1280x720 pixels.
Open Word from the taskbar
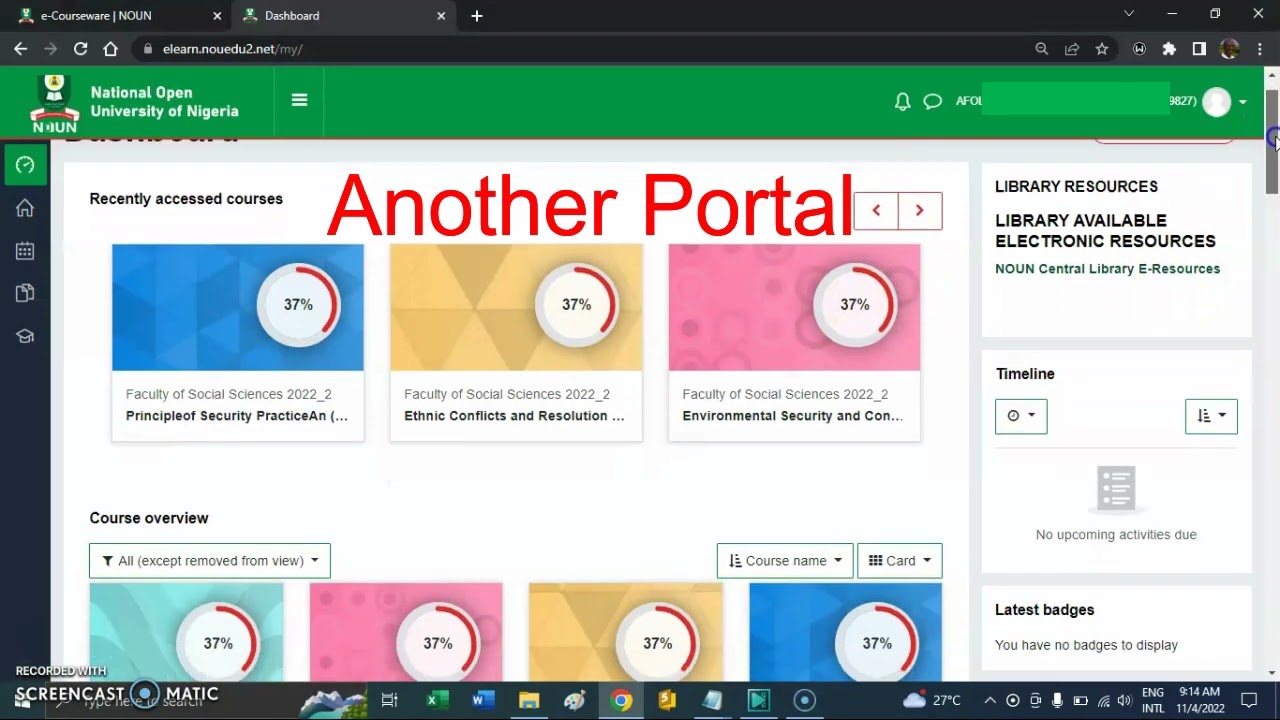click(483, 700)
